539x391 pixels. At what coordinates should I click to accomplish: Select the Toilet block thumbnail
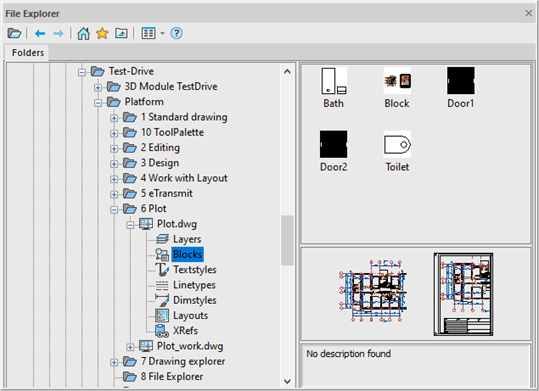(x=397, y=151)
